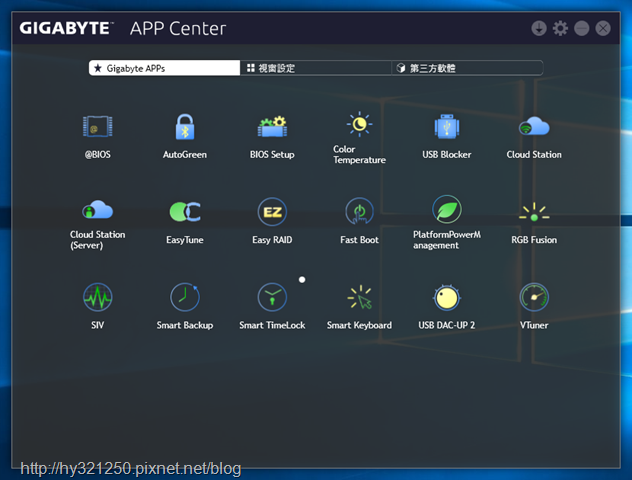Open settings gear in title bar

coord(560,29)
